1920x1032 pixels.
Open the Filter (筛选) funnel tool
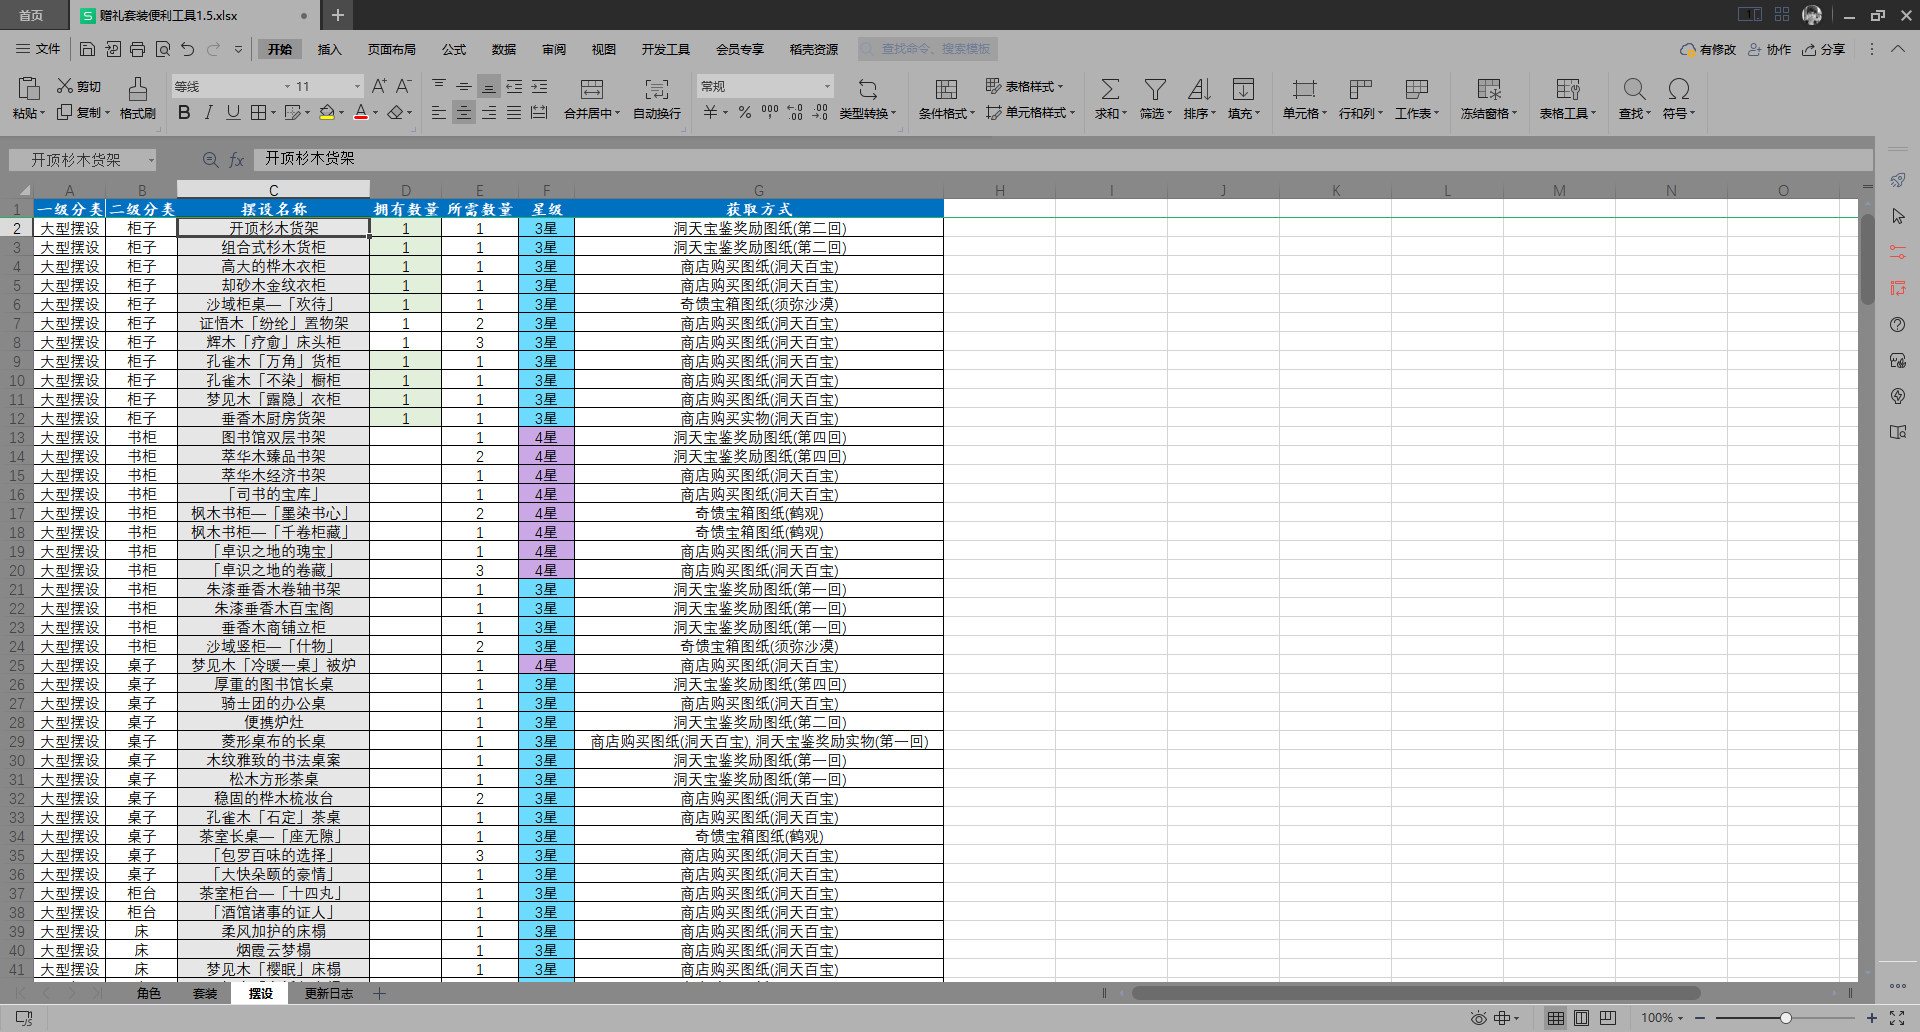point(1155,89)
